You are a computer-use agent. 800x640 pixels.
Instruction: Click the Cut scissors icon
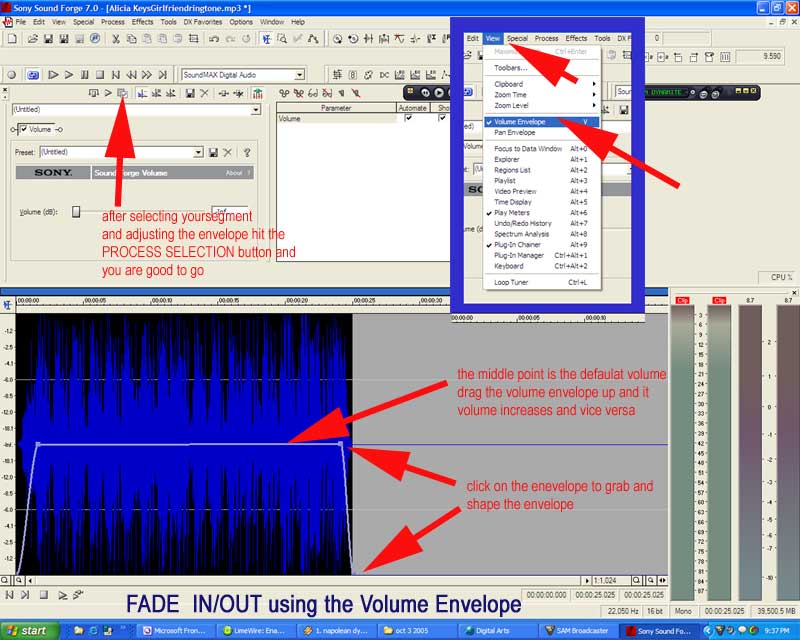point(116,39)
